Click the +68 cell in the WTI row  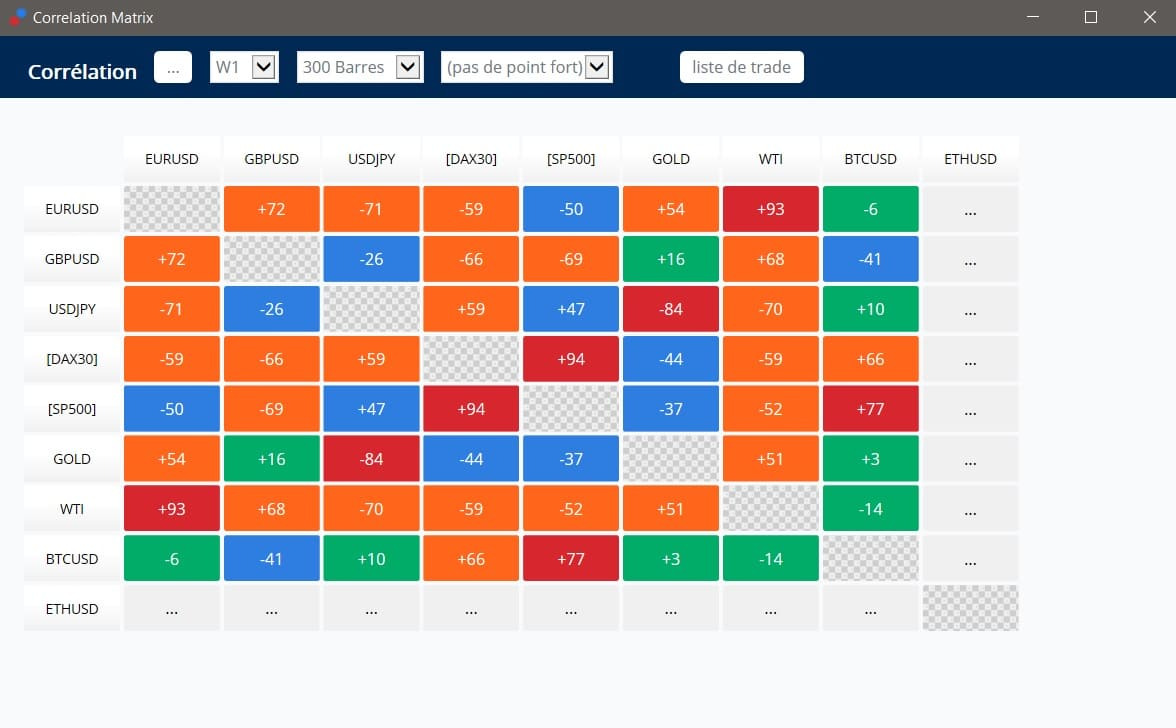[x=272, y=509]
